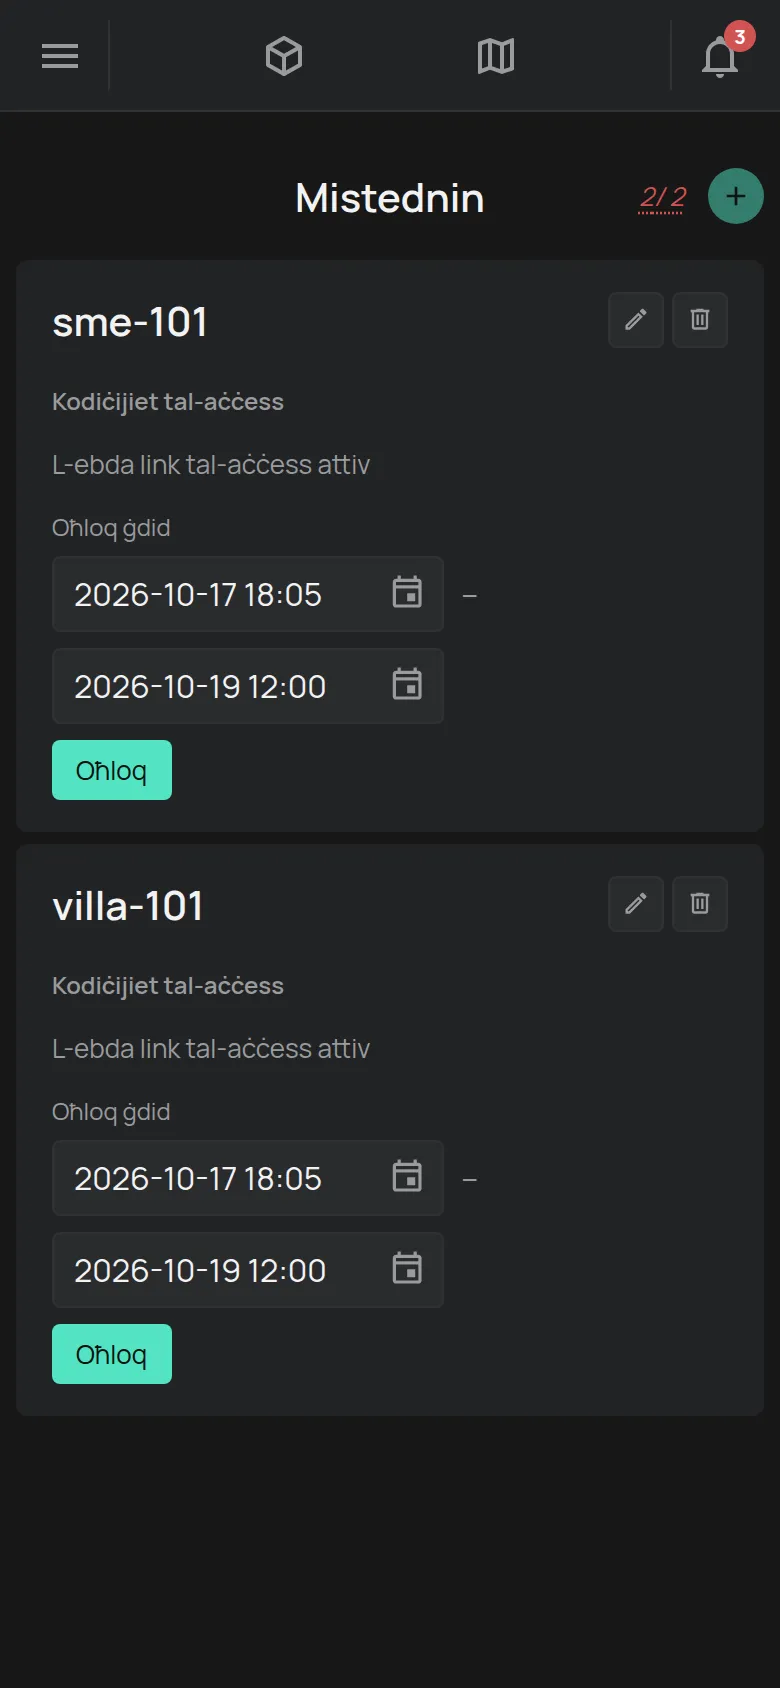Edit the villa-101 entry
This screenshot has width=780, height=1688.
[x=636, y=904]
